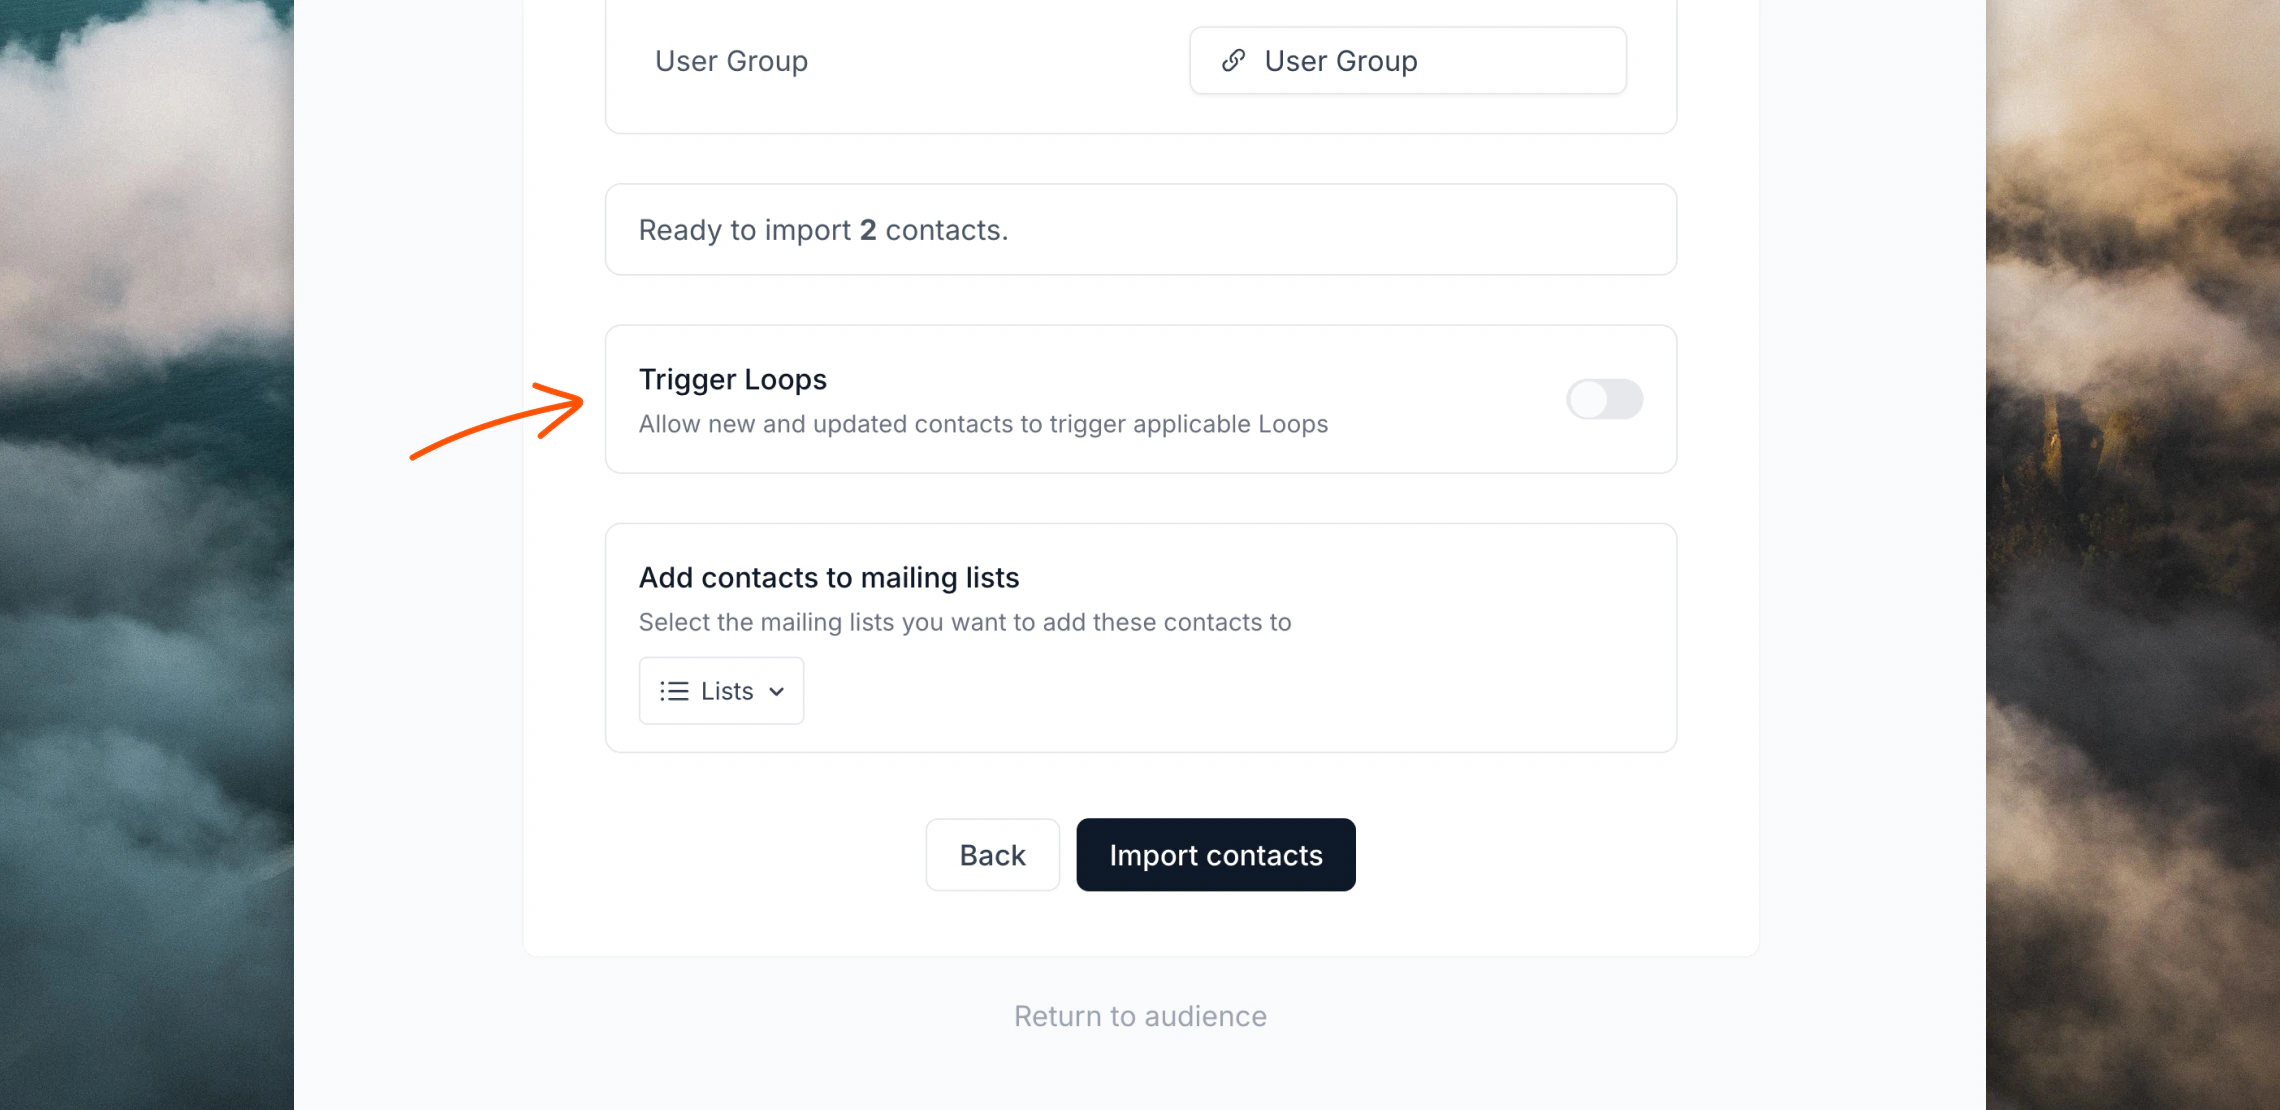Toggle the Trigger Loops switch on

click(1604, 399)
